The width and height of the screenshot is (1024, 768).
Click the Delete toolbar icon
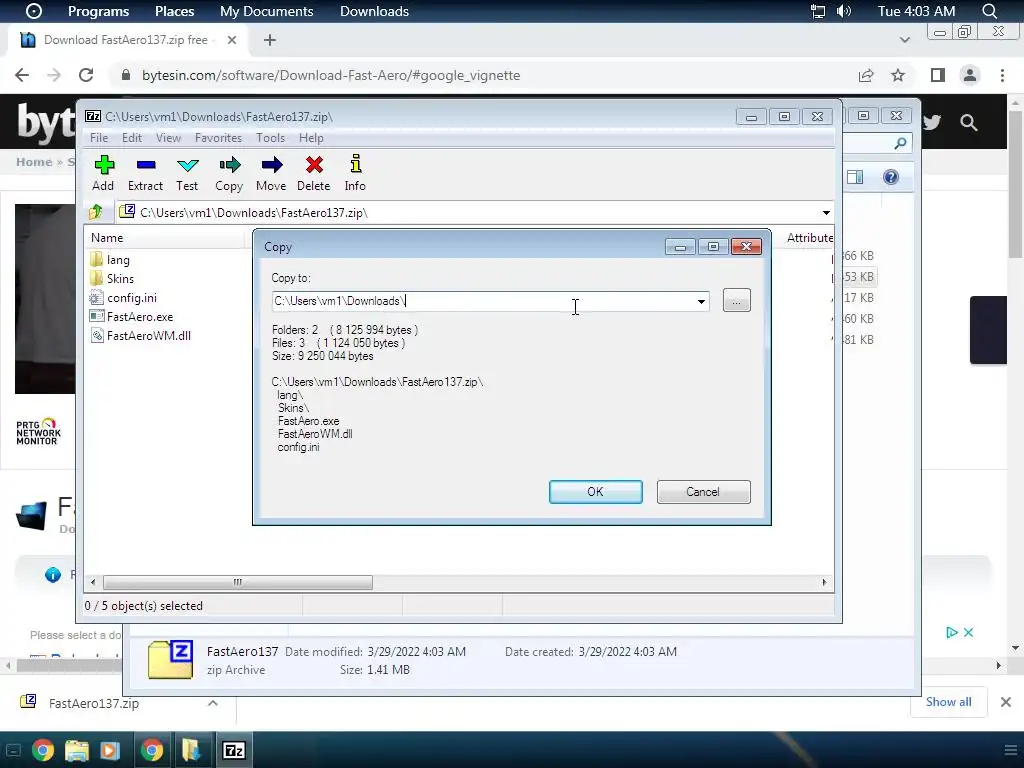(x=313, y=173)
